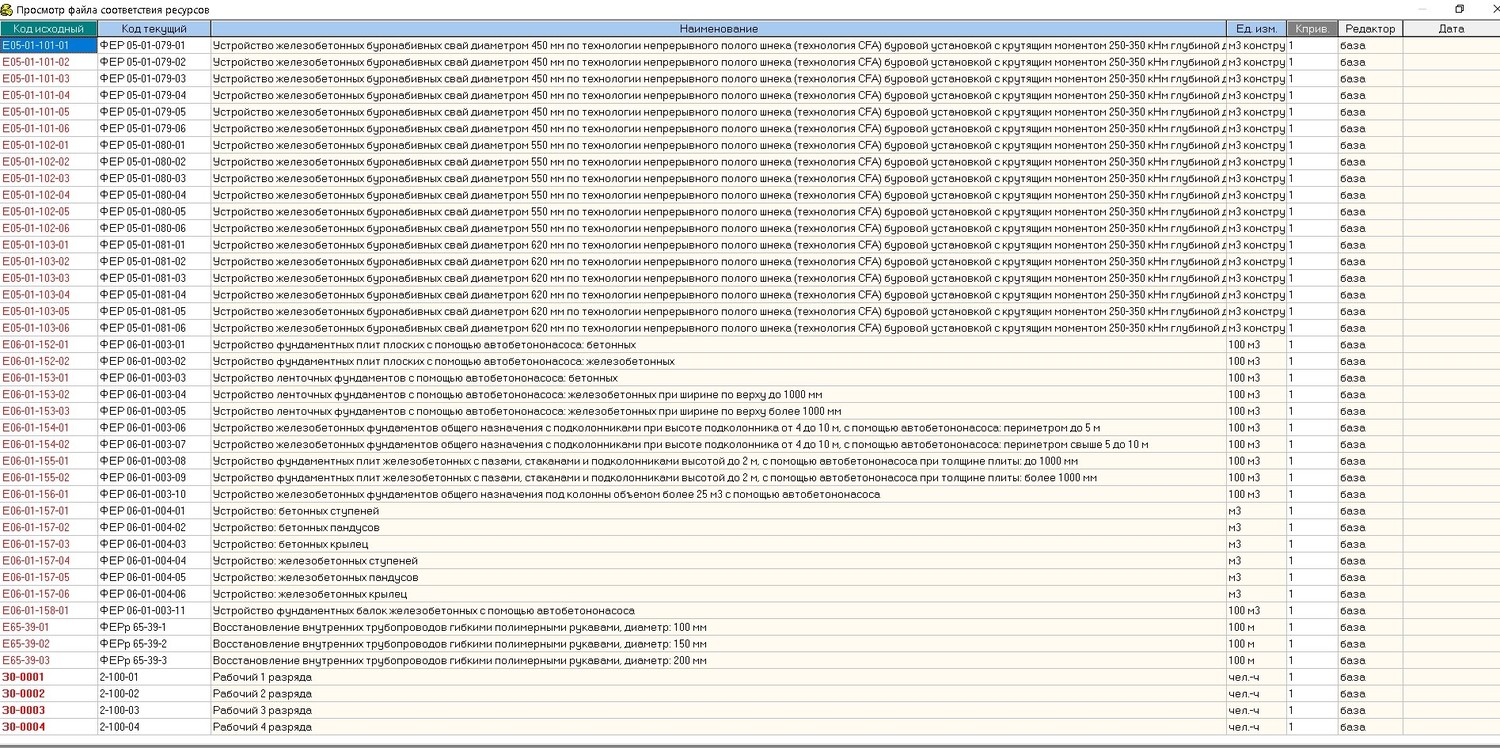Screen dimensions: 1500x748
Task: Click unit '100 м' in row E65-39-02
Action: point(1256,644)
